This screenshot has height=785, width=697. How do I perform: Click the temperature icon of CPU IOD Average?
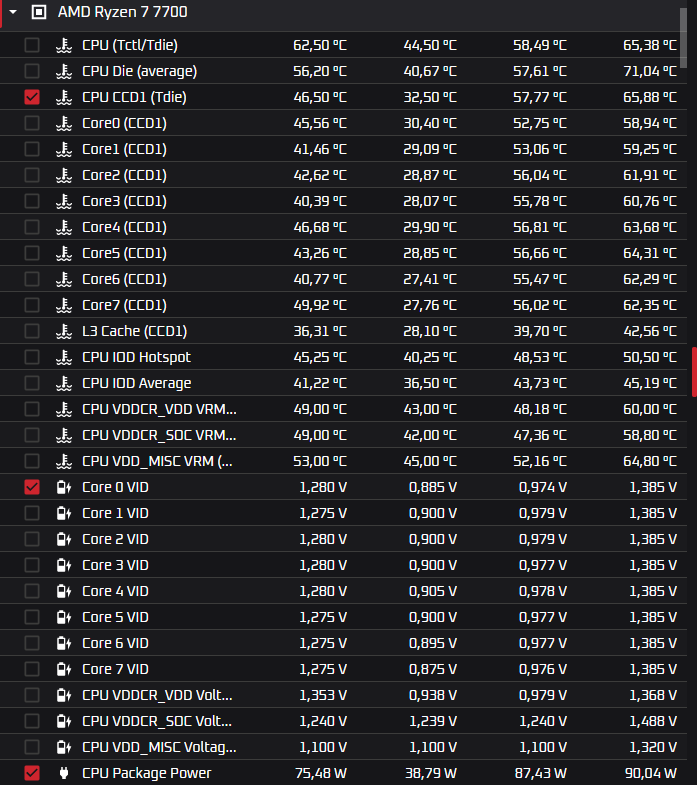[x=64, y=383]
